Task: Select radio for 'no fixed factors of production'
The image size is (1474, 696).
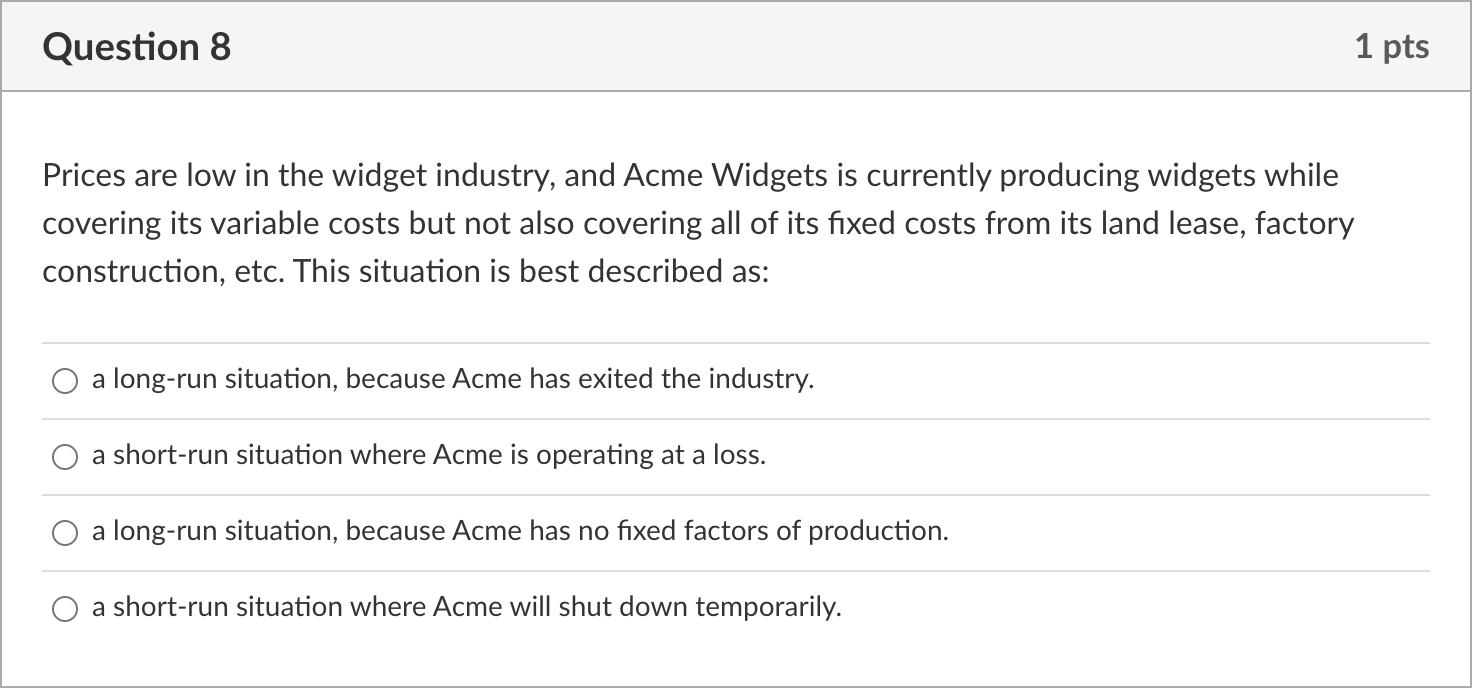Action: click(x=65, y=533)
